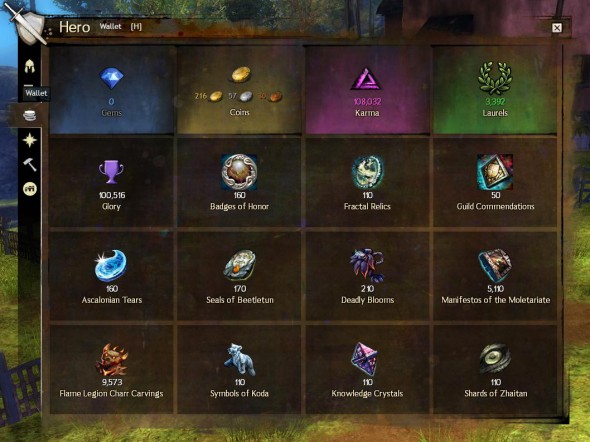This screenshot has height=442, width=590.
Task: Click the purple Karma triangle icon
Action: (x=366, y=79)
